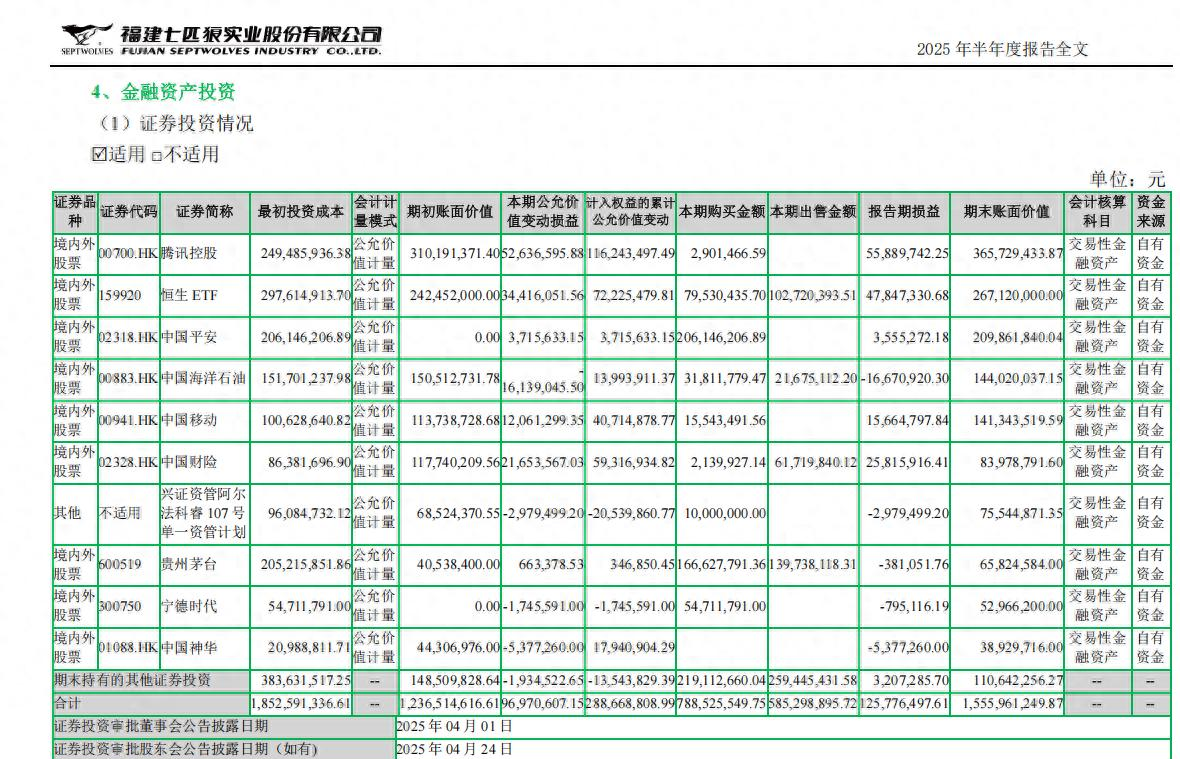Screen dimensions: 1180x759
Task: Select the 报告期损益 column header
Action: (904, 212)
